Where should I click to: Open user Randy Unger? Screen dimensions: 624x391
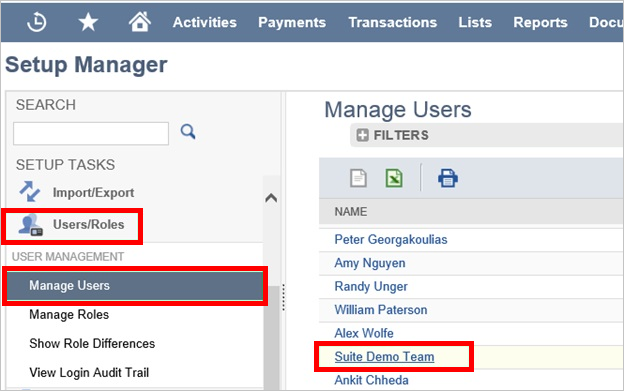click(x=371, y=286)
